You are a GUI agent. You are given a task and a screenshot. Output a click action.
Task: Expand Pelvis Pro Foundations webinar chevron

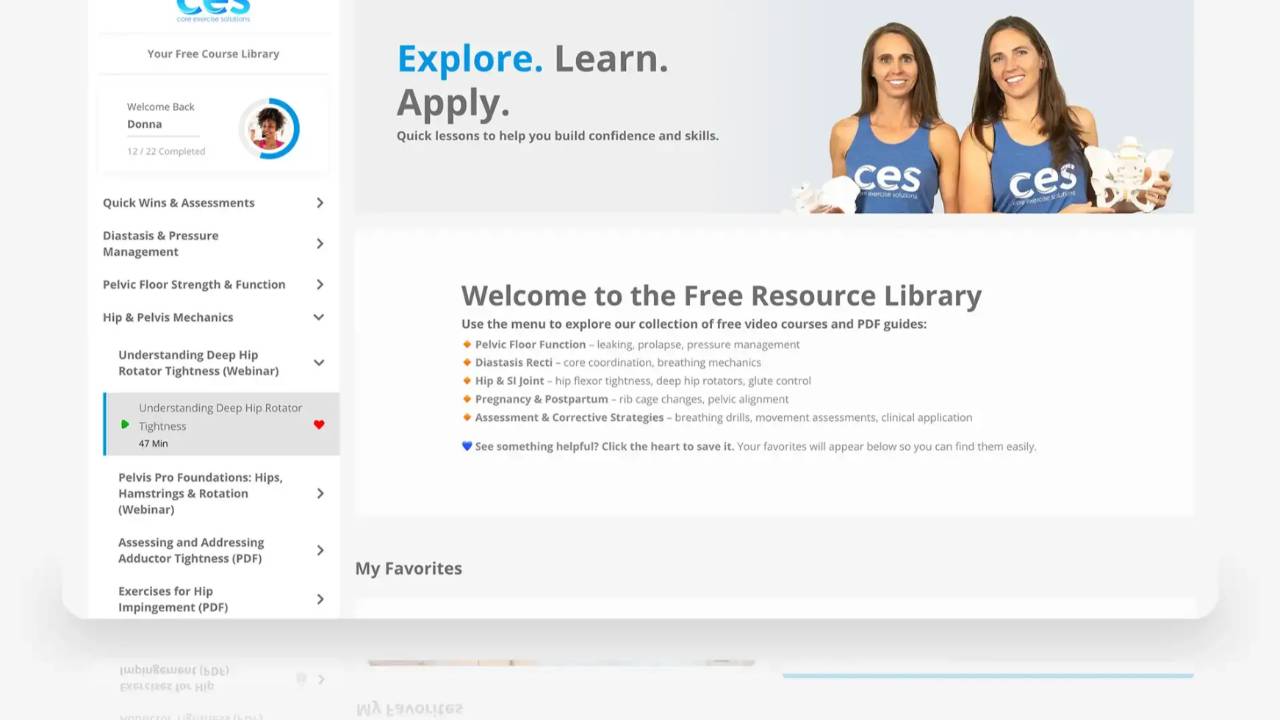320,494
